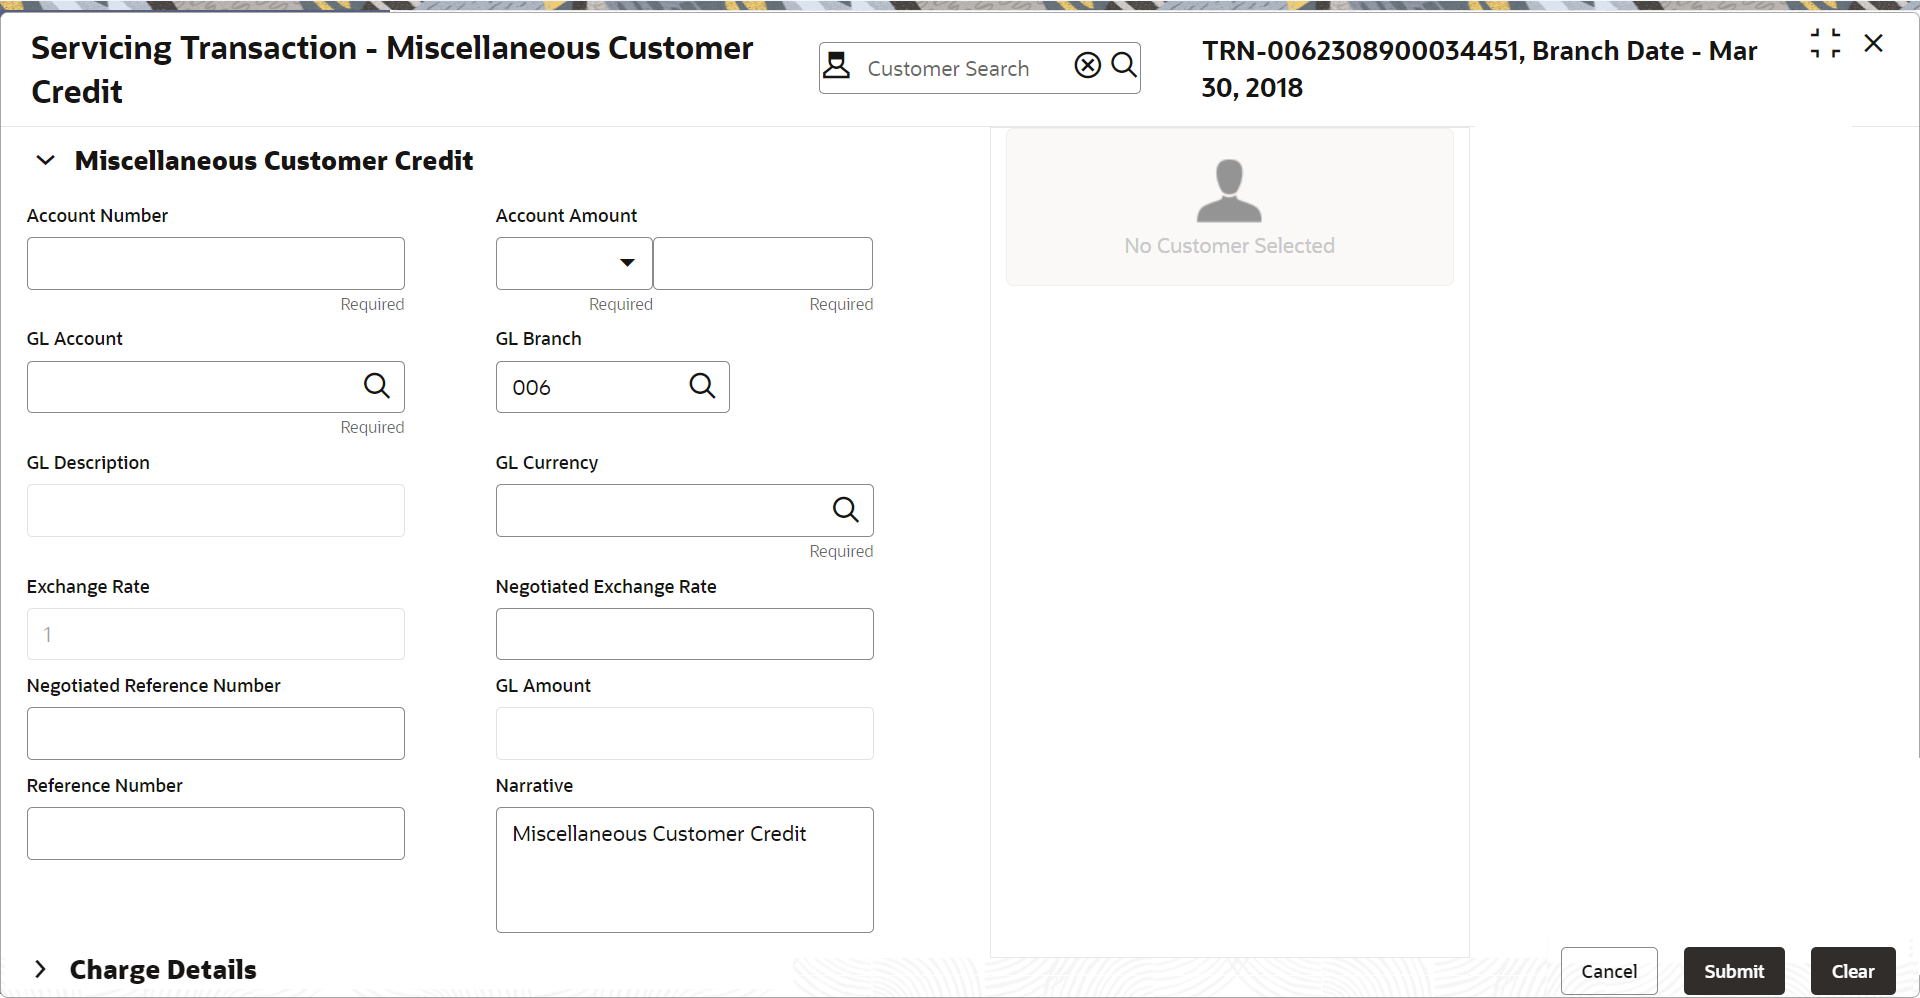This screenshot has width=1920, height=998.
Task: Expand the Charge Details section
Action: [40, 969]
